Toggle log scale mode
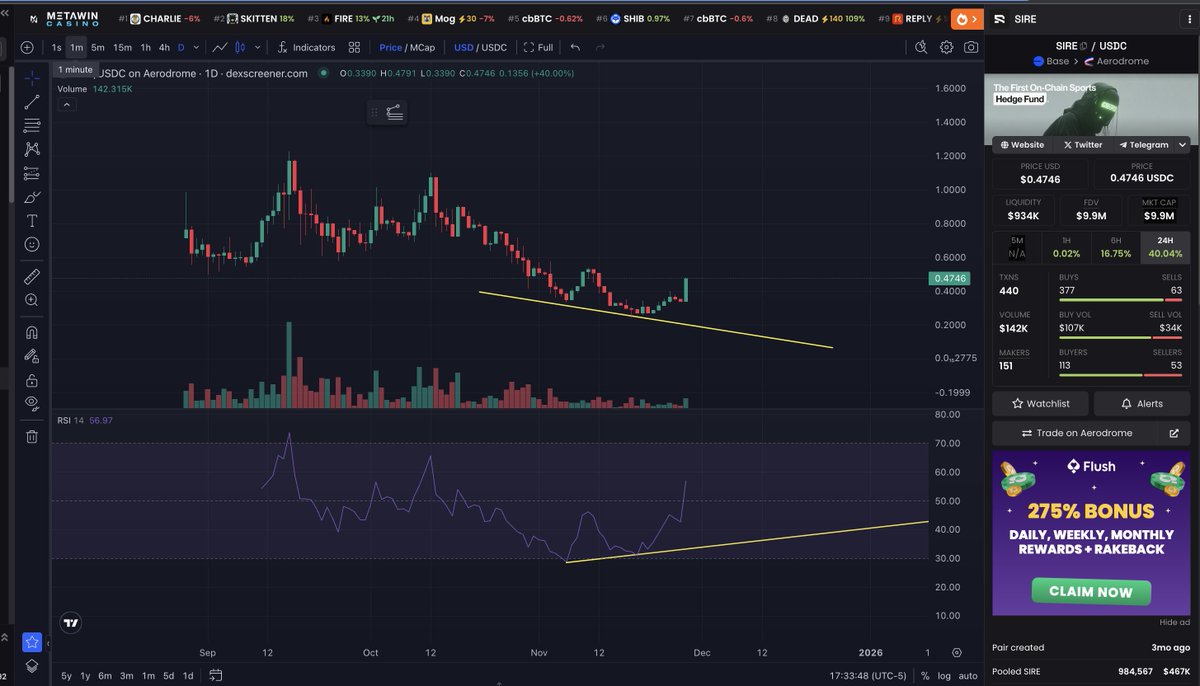This screenshot has height=686, width=1200. (943, 676)
